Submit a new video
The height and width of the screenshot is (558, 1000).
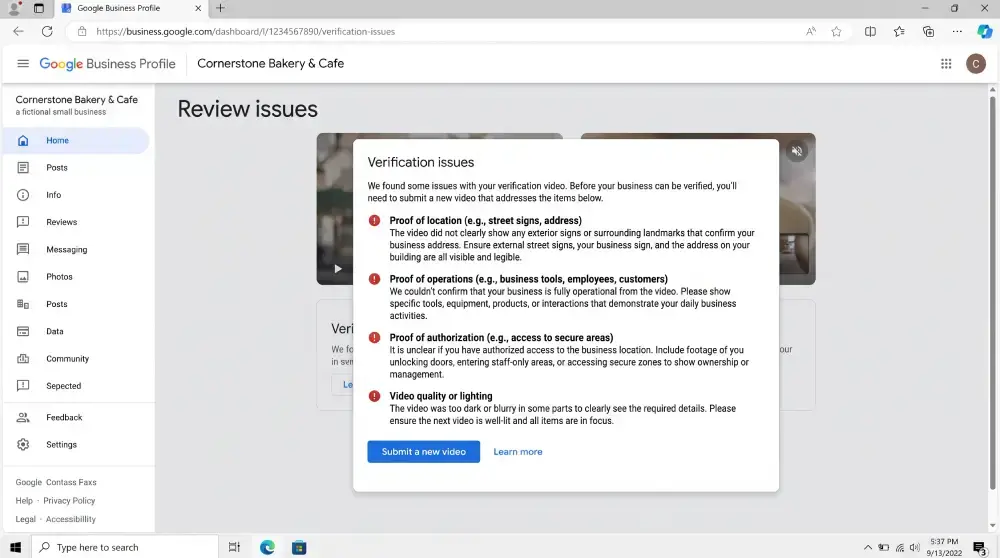click(x=423, y=452)
